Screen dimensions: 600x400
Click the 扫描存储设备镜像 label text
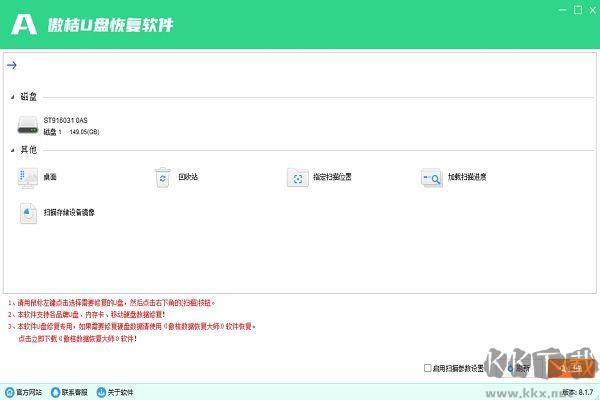69,212
